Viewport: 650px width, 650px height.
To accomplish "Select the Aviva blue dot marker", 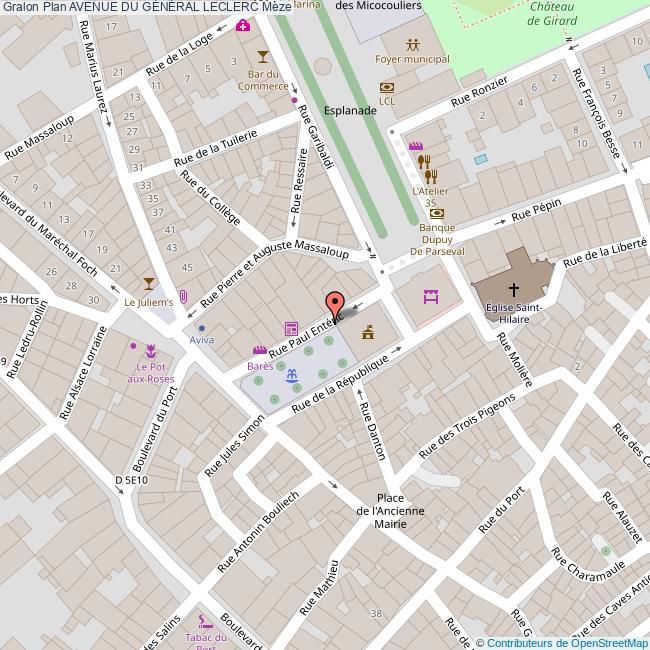I will (x=202, y=327).
